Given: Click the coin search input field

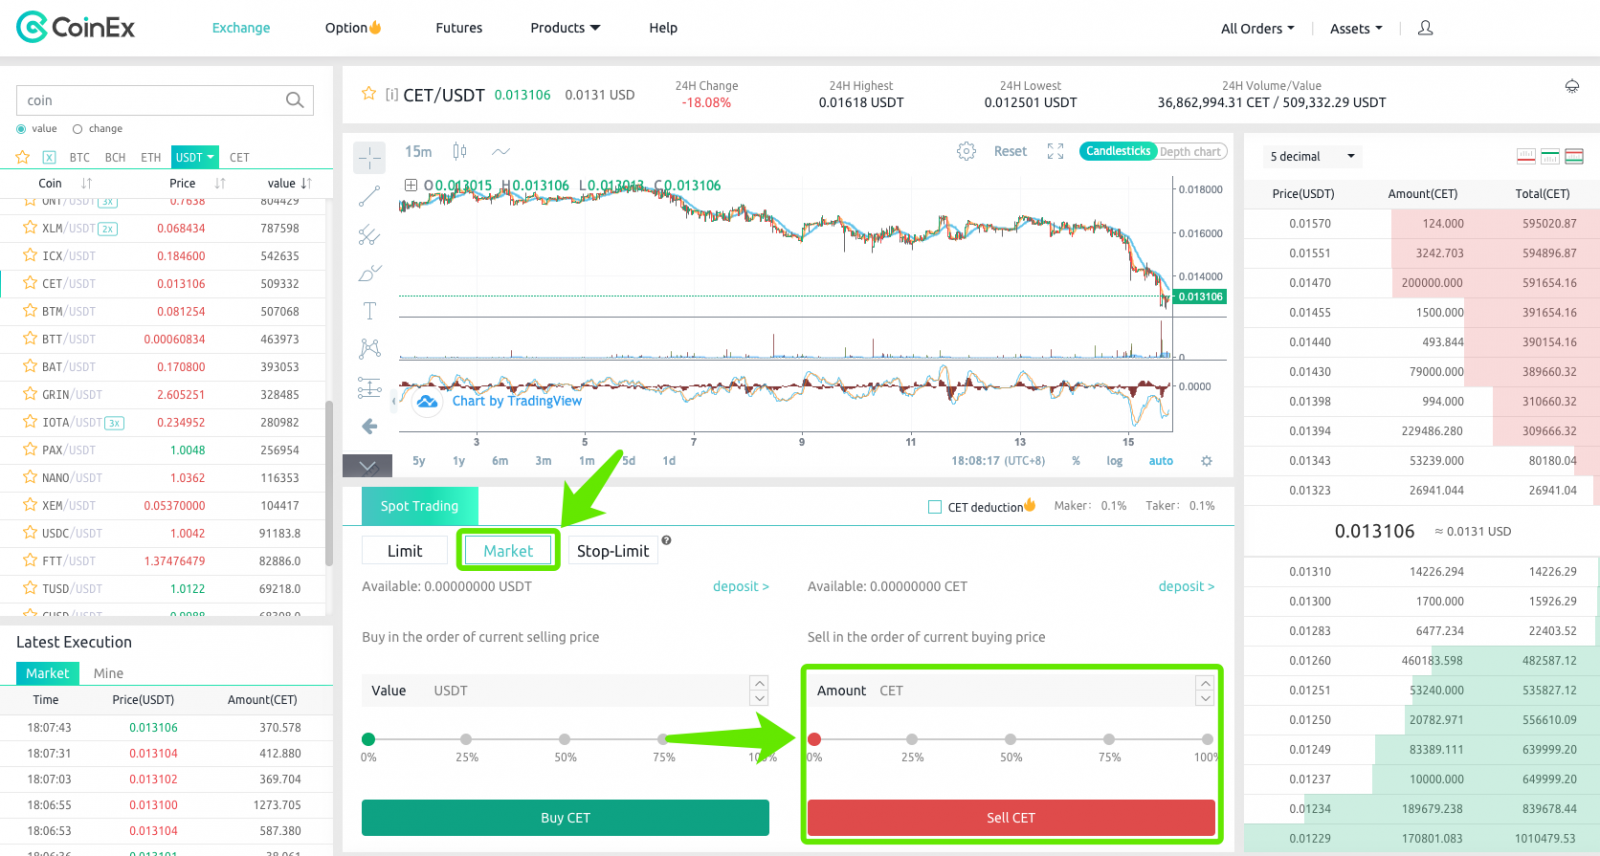Looking at the screenshot, I should coord(150,100).
